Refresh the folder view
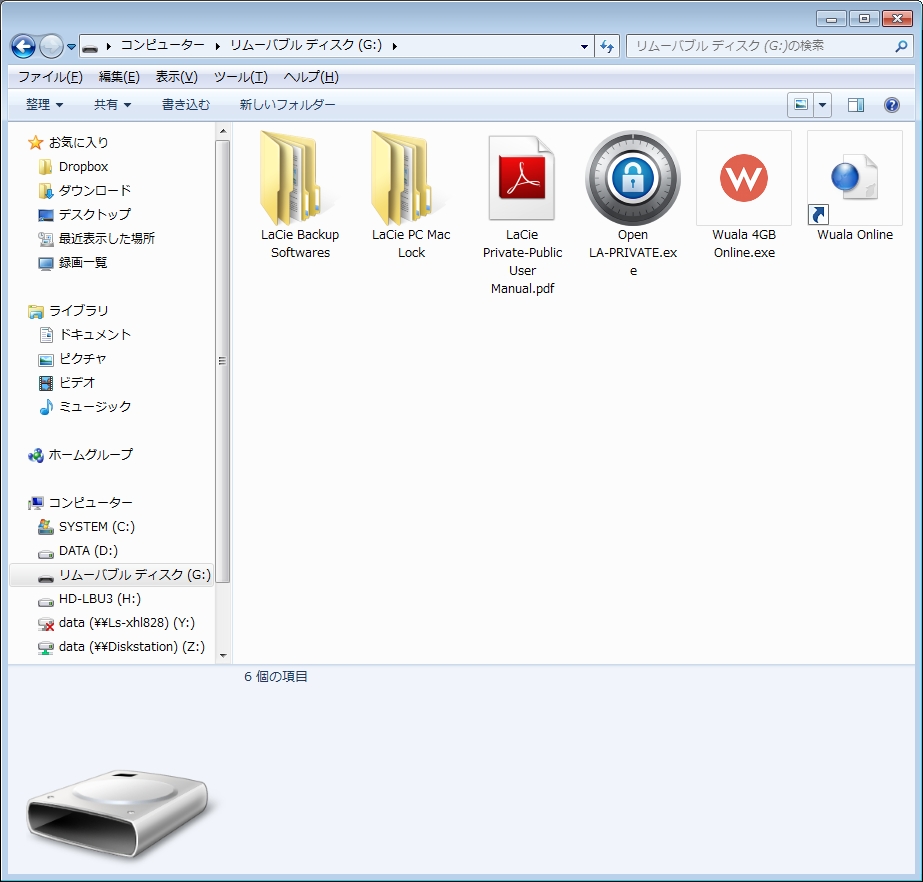Viewport: 923px width, 882px height. point(607,46)
